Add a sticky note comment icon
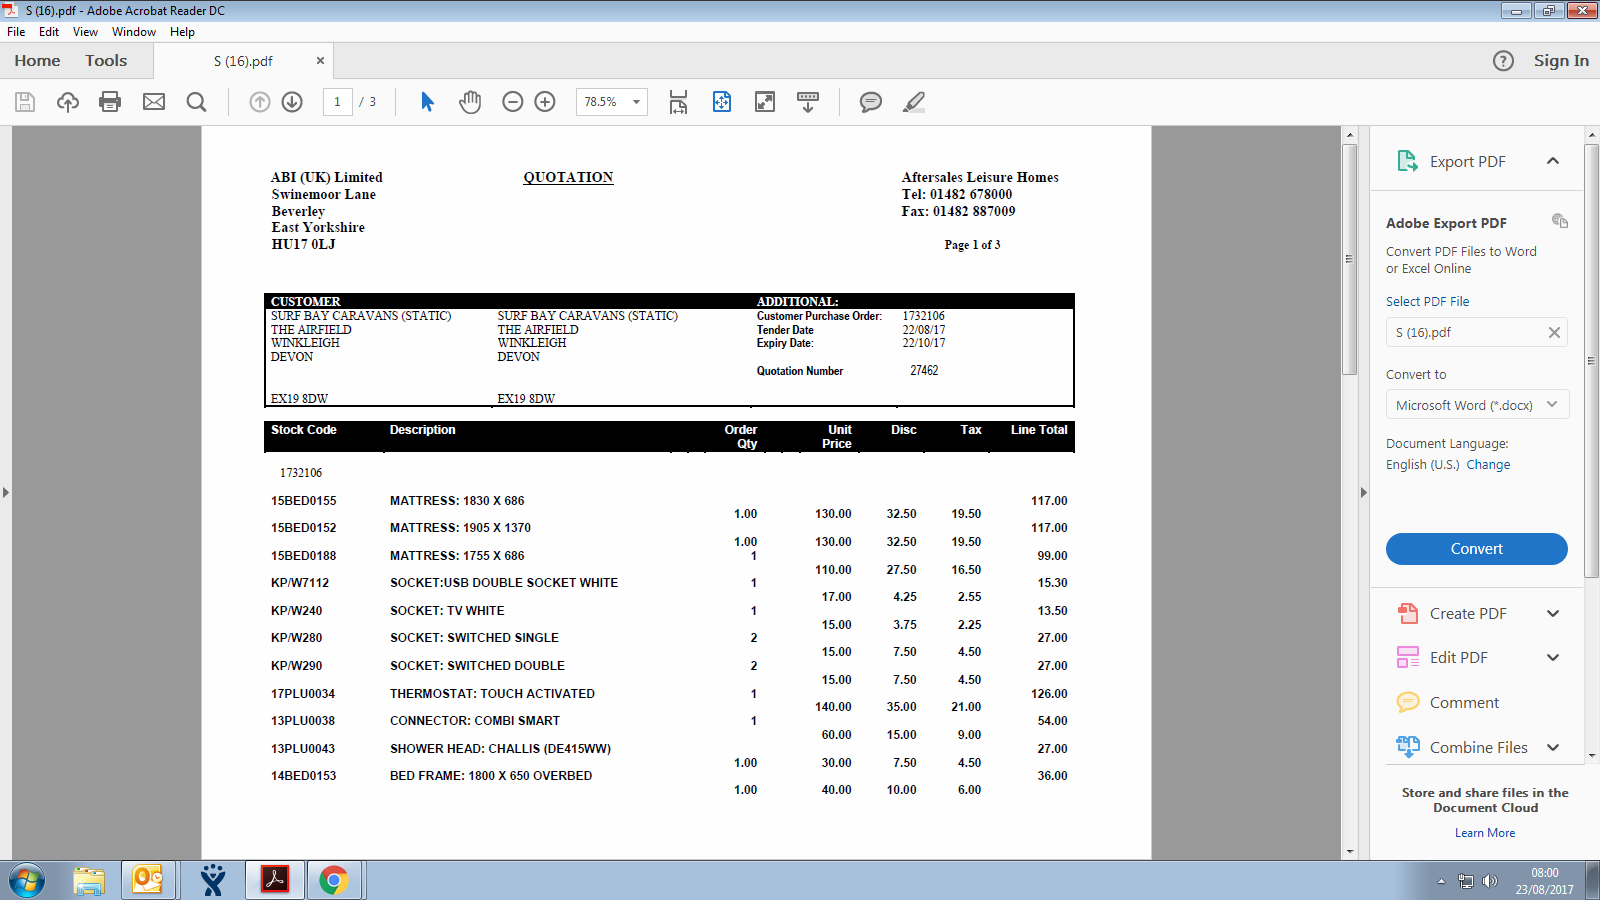This screenshot has width=1600, height=900. [x=871, y=102]
